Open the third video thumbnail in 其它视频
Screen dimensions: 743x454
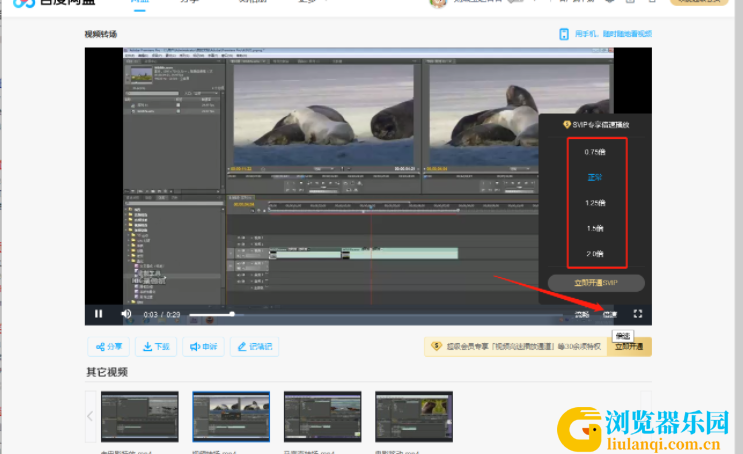tap(323, 417)
